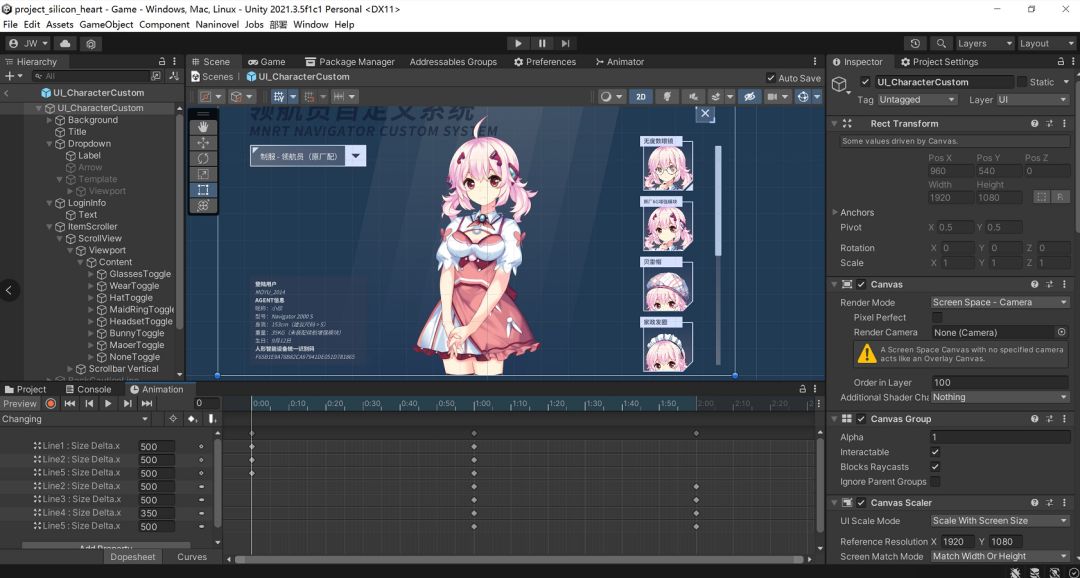Click the Add Keyframe icon in Animation
This screenshot has width=1080, height=578.
pyautogui.click(x=192, y=419)
